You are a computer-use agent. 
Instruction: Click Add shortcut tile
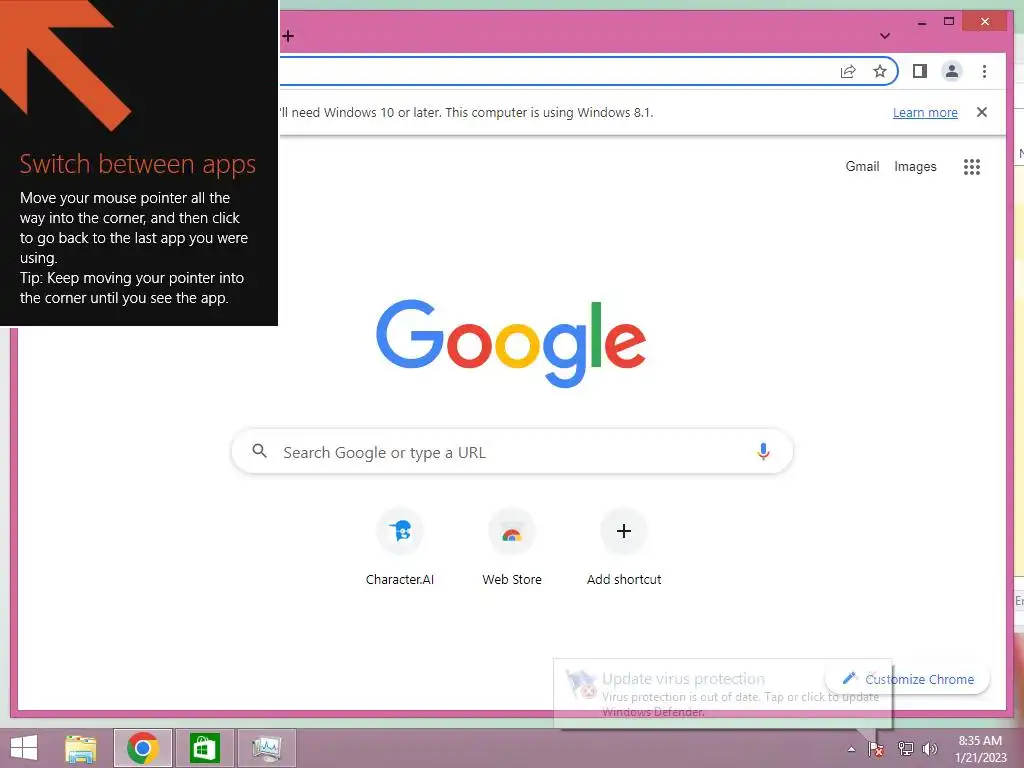(x=624, y=547)
